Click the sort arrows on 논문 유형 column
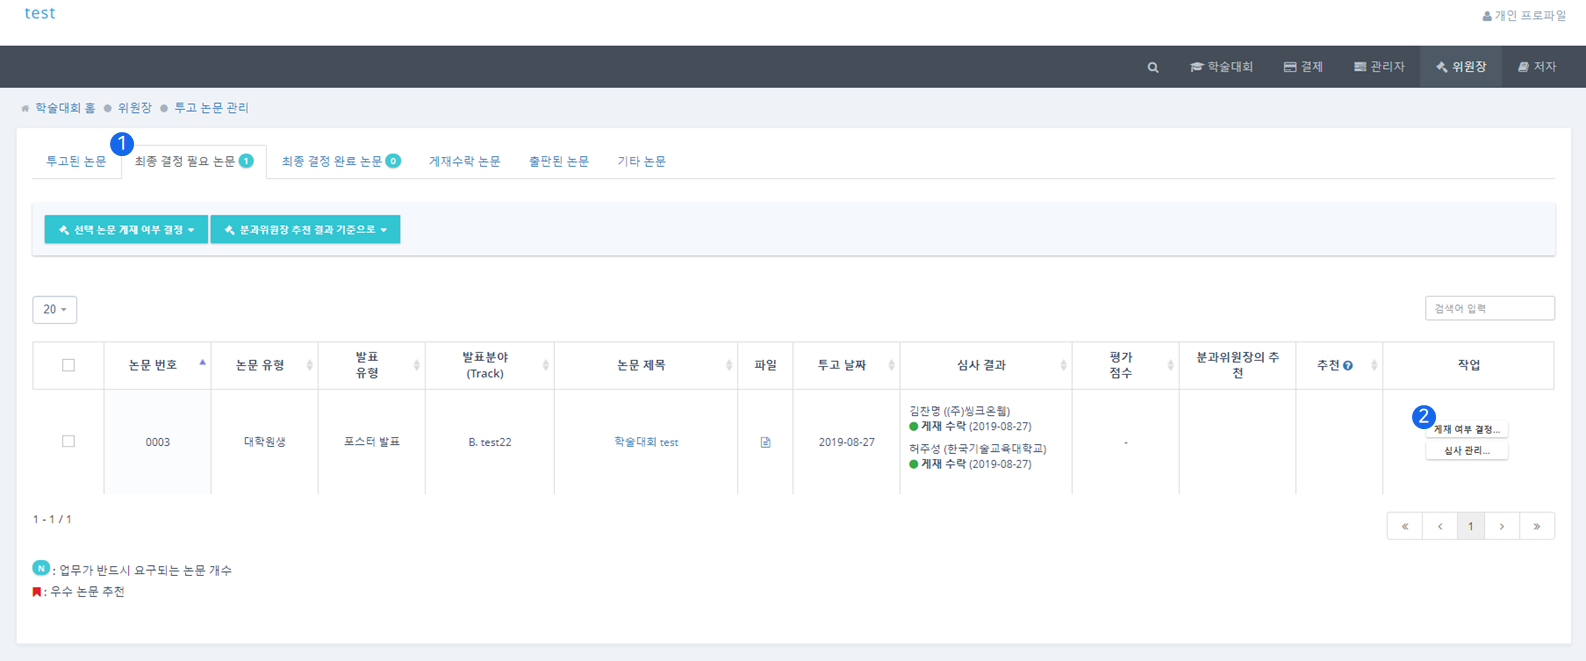Image resolution: width=1586 pixels, height=661 pixels. (309, 365)
